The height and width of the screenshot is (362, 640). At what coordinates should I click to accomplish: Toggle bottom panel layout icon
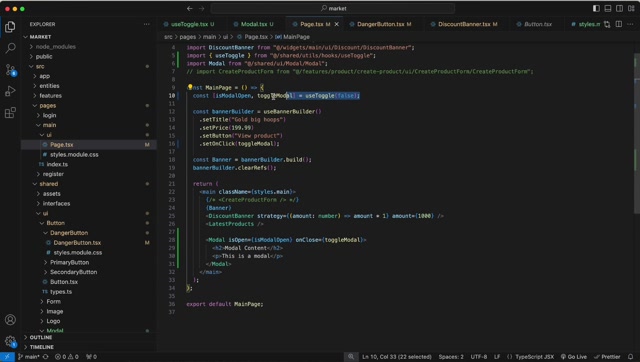click(608, 9)
